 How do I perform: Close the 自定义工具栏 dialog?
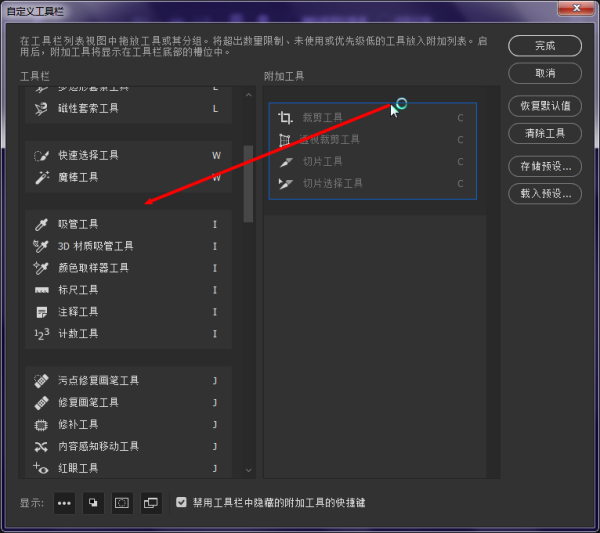pos(577,8)
